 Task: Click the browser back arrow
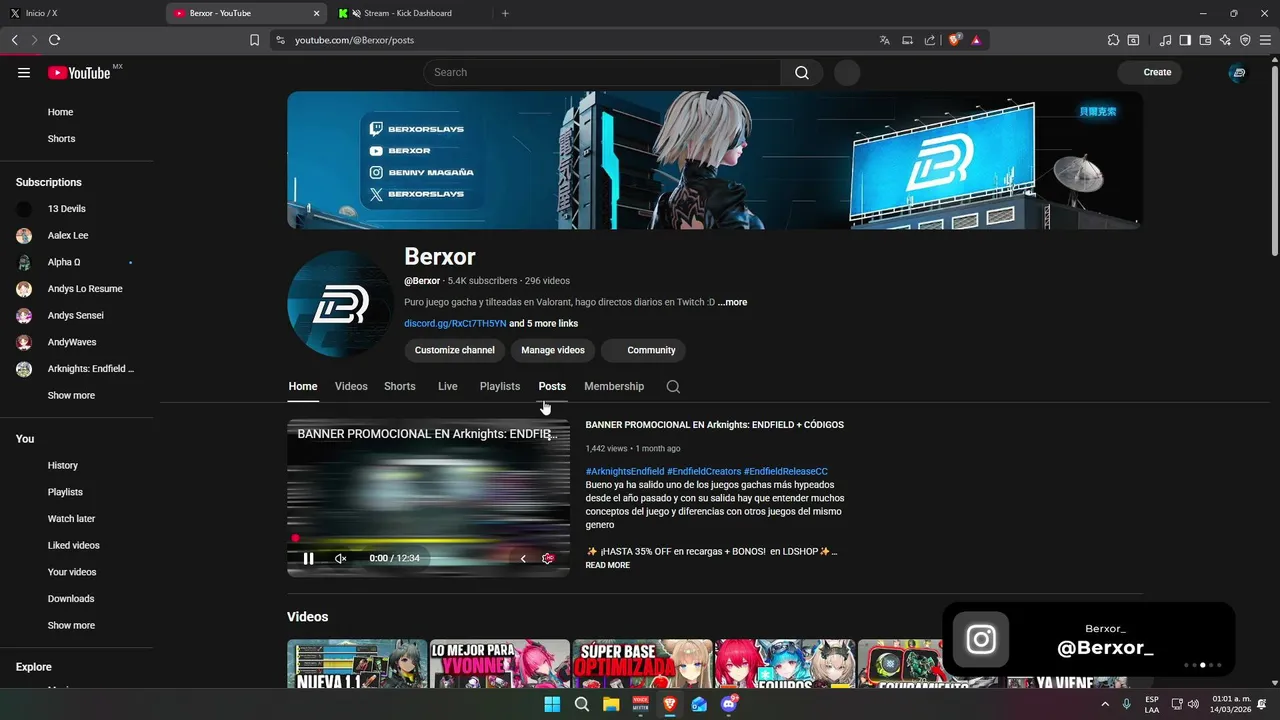click(14, 40)
